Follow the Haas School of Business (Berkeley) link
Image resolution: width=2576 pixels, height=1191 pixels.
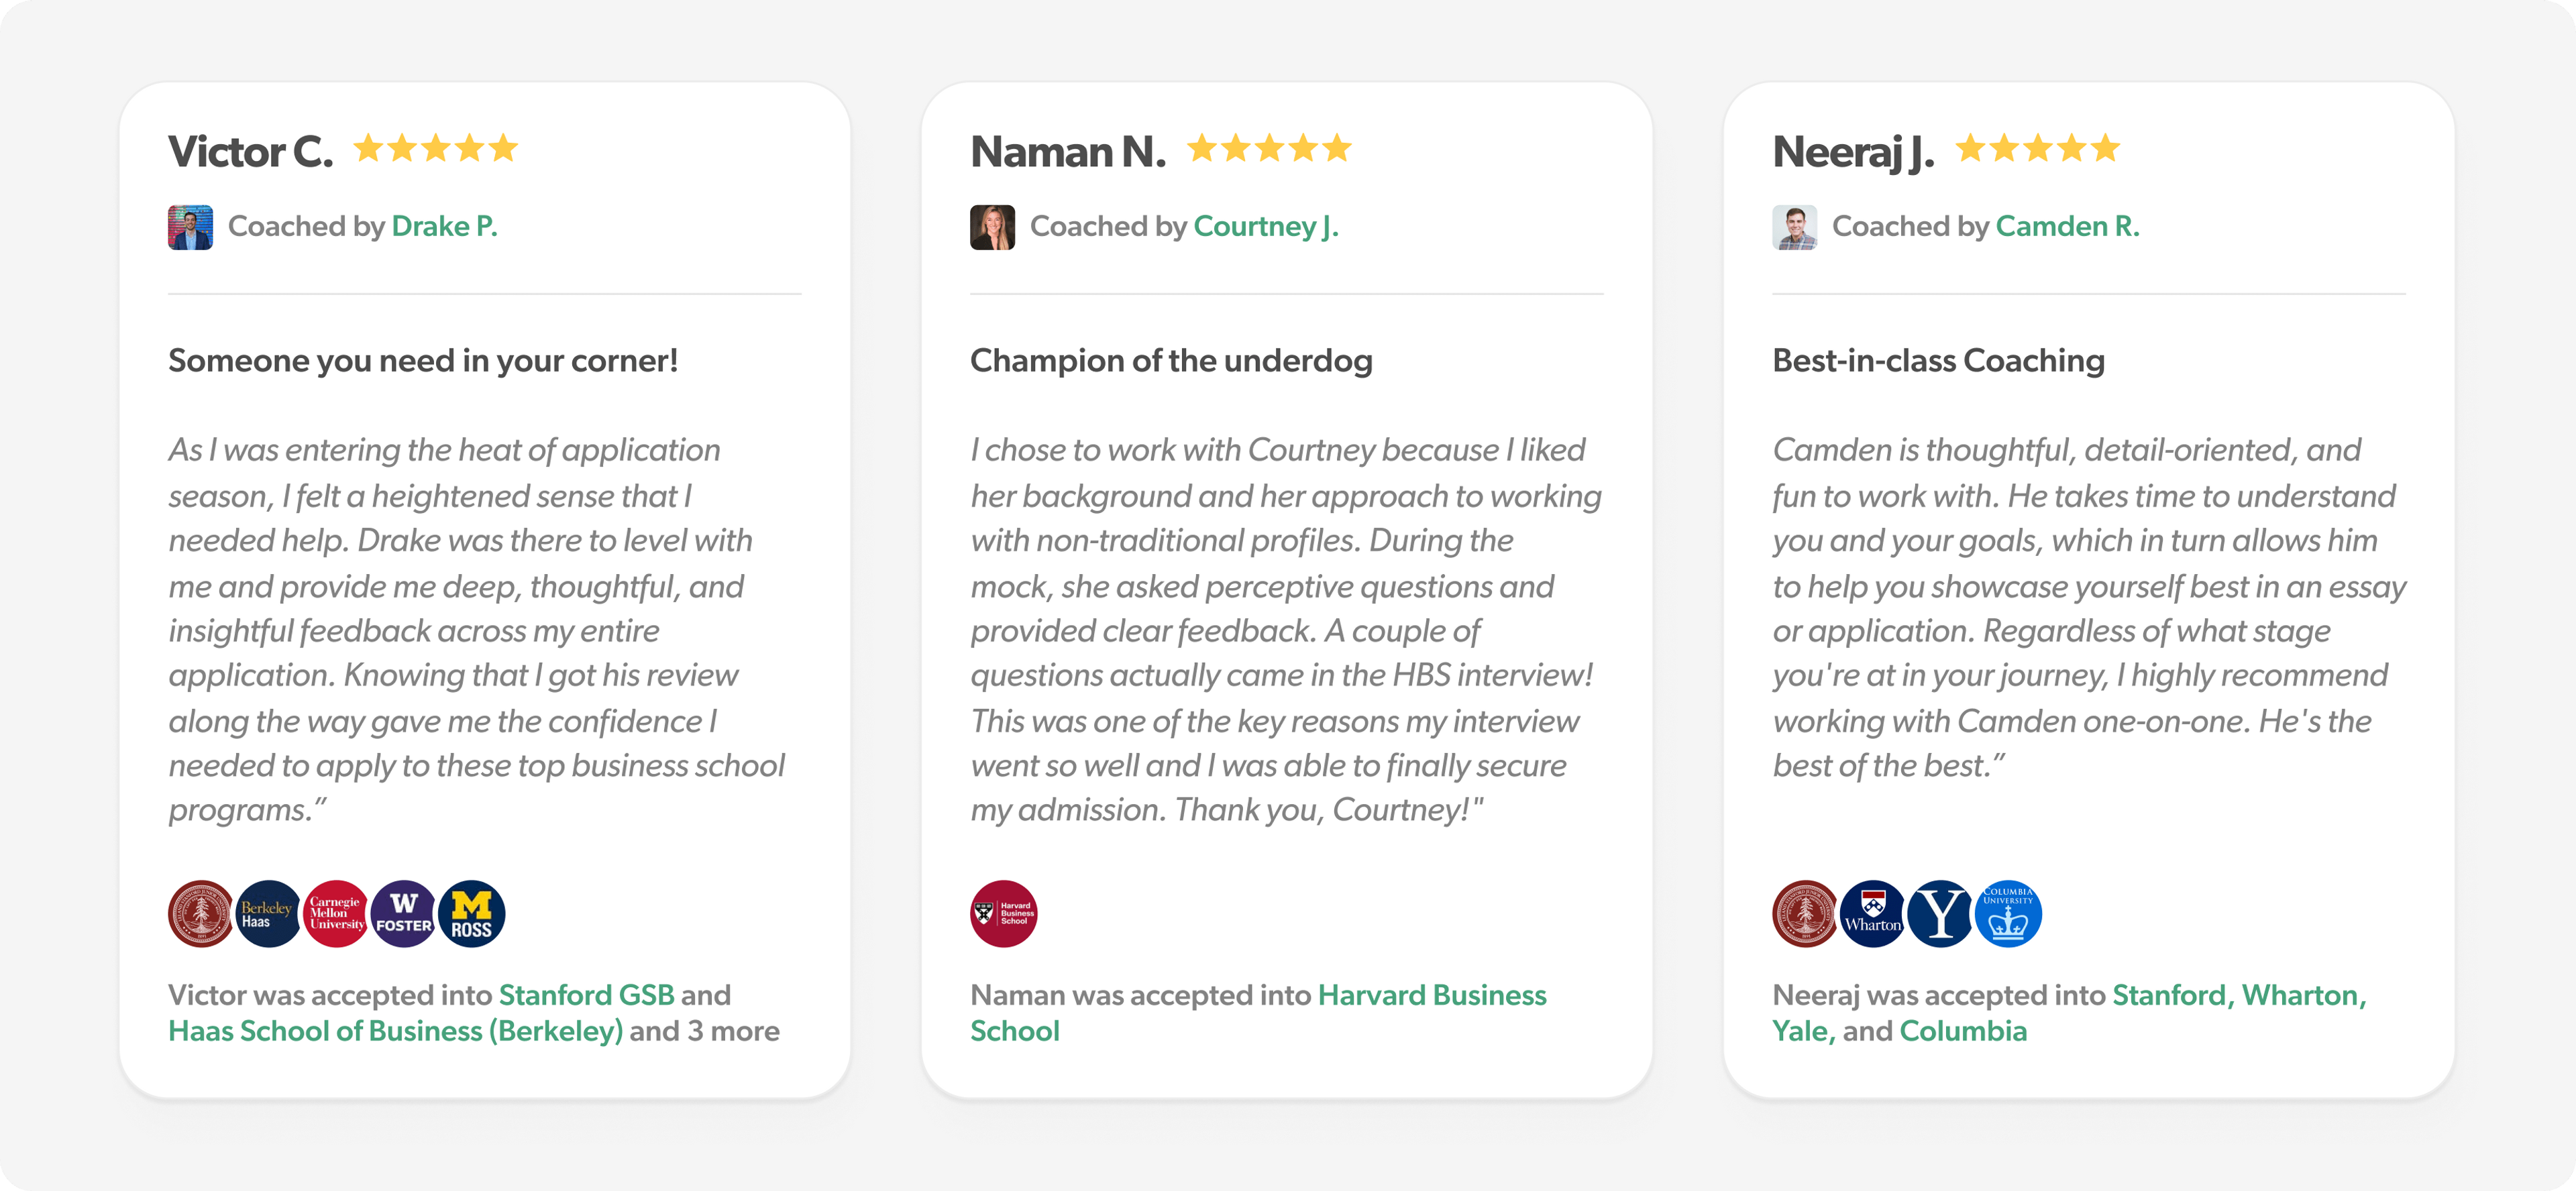click(x=395, y=1031)
